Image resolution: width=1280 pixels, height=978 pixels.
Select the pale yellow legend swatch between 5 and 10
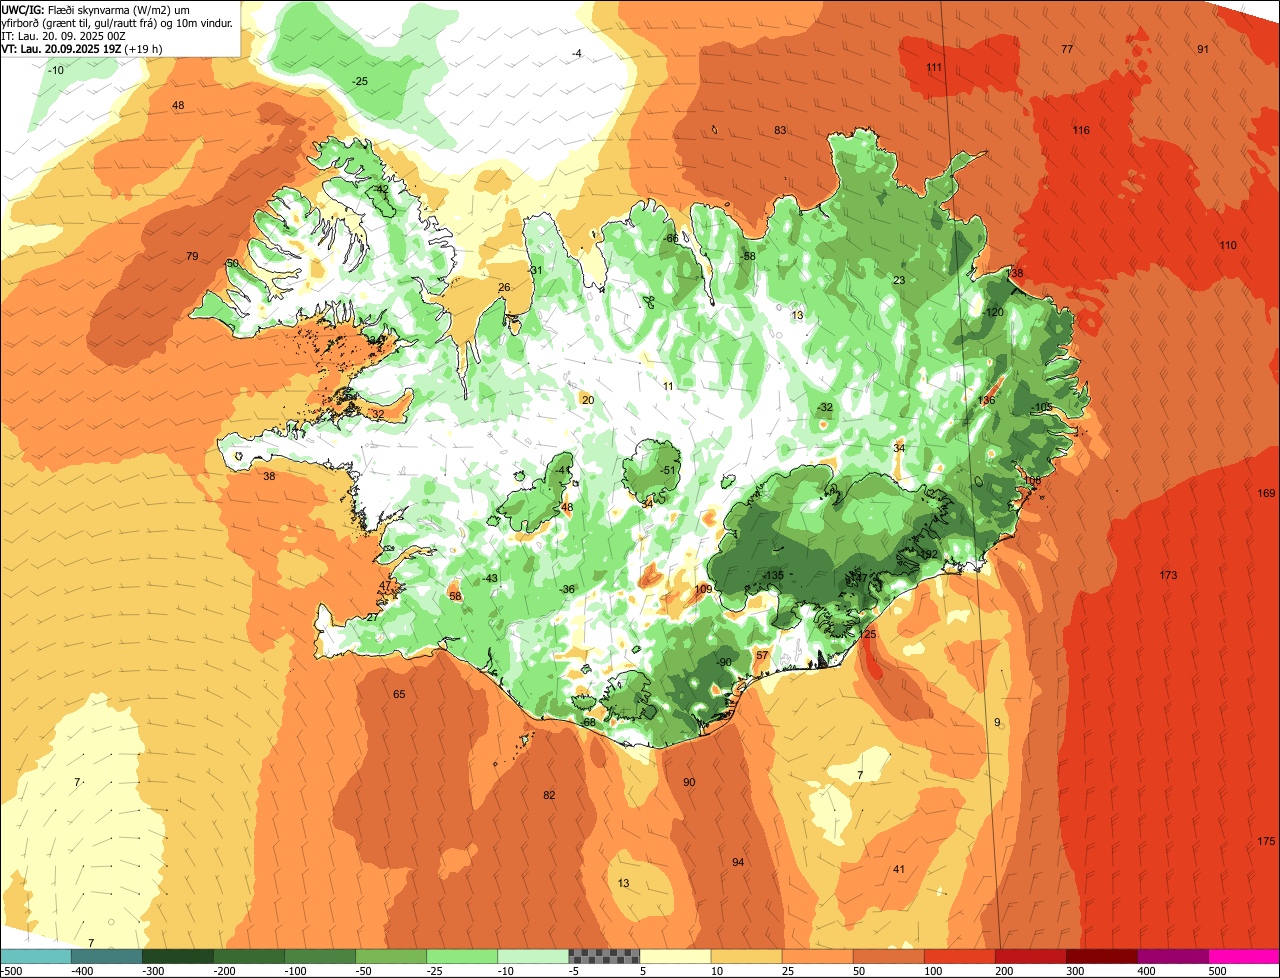point(675,956)
